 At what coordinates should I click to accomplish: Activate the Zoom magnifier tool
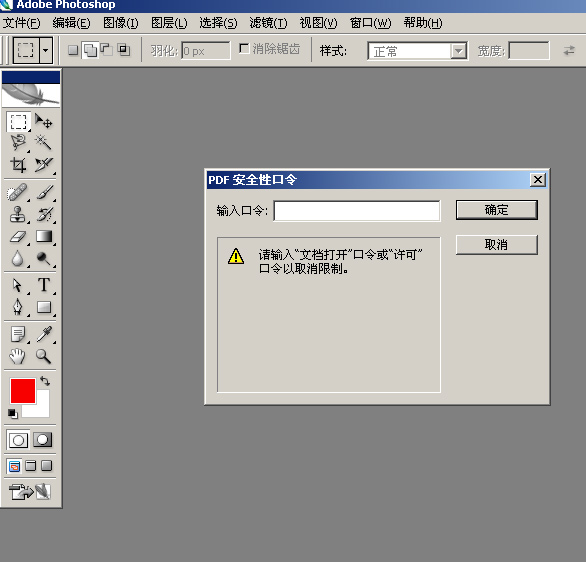click(x=43, y=356)
